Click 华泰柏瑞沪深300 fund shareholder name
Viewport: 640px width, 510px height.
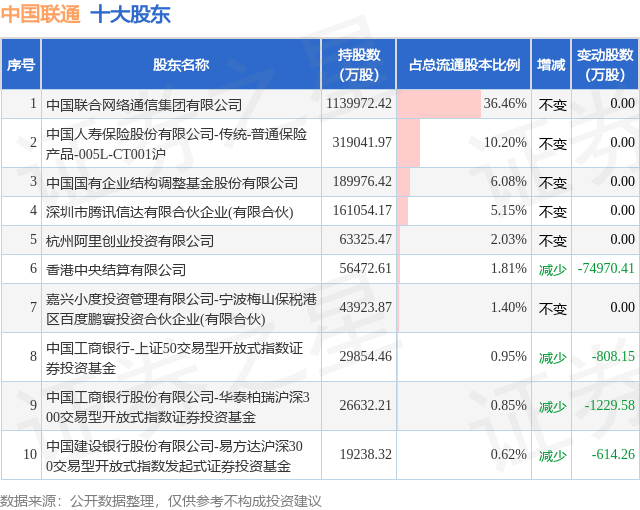tap(178, 407)
